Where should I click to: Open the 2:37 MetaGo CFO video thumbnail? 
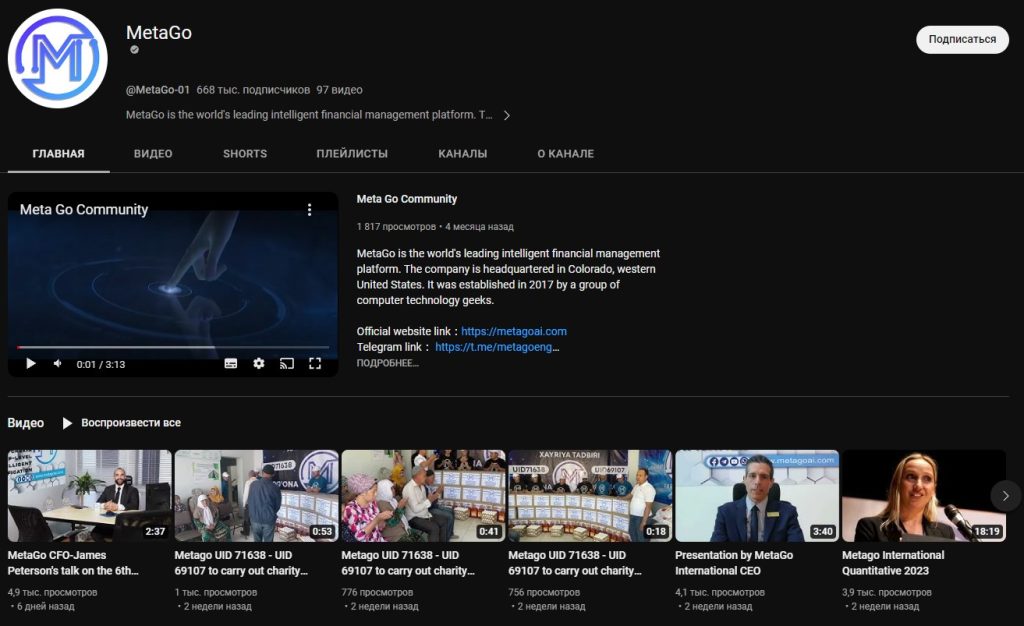[89, 495]
